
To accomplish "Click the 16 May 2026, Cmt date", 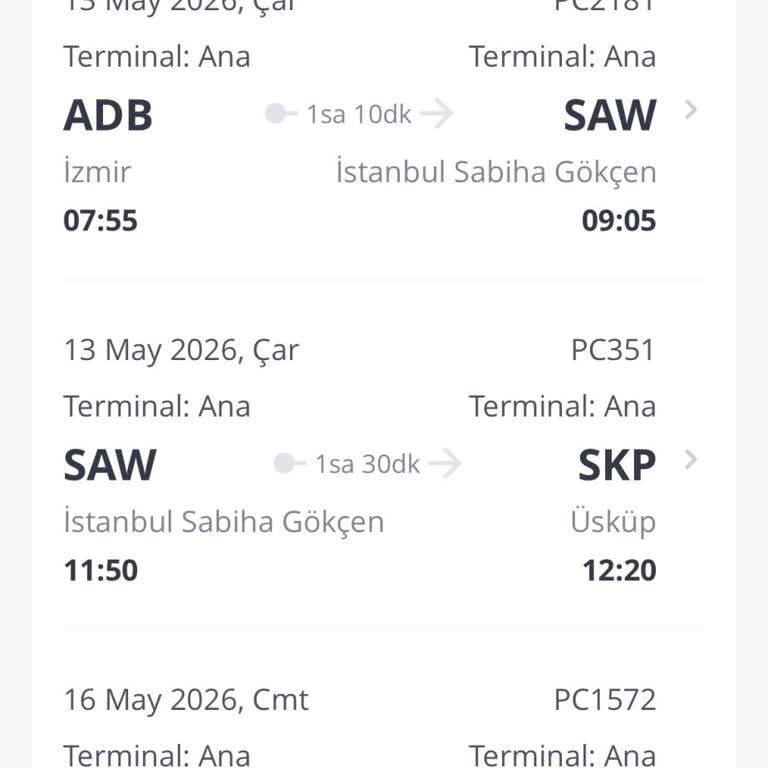I will coord(186,700).
